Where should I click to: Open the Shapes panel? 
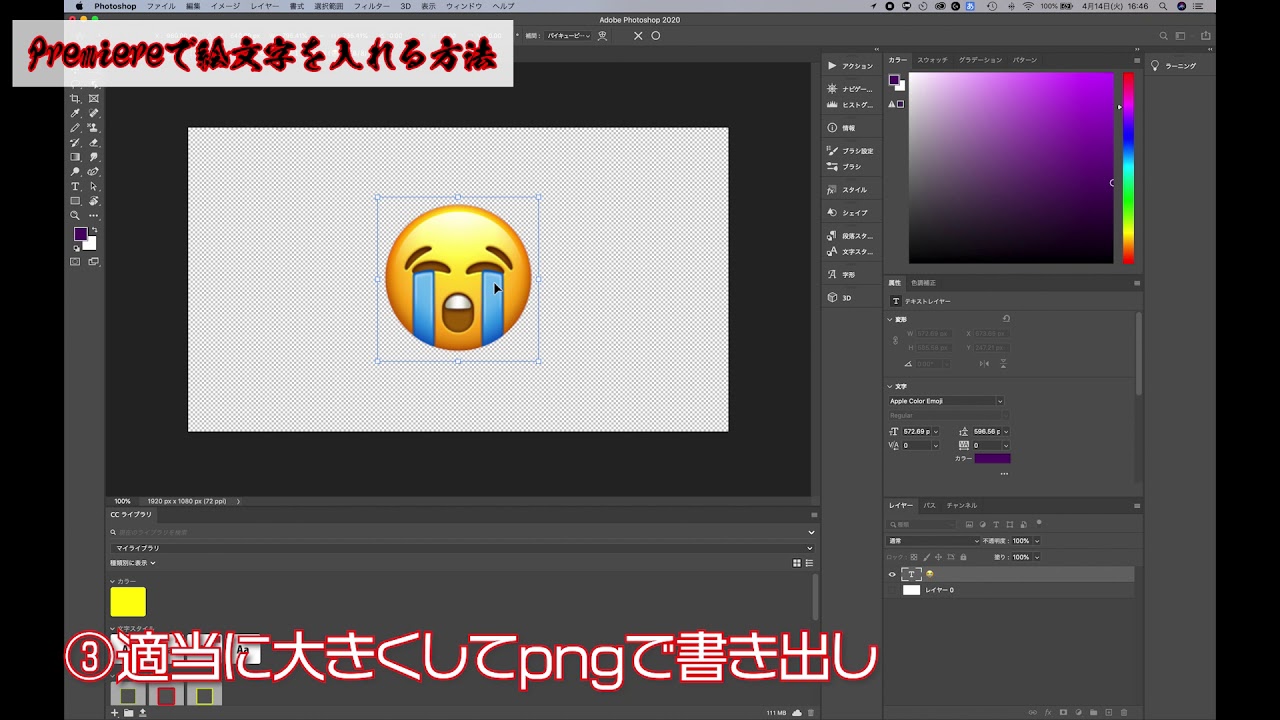pos(847,213)
